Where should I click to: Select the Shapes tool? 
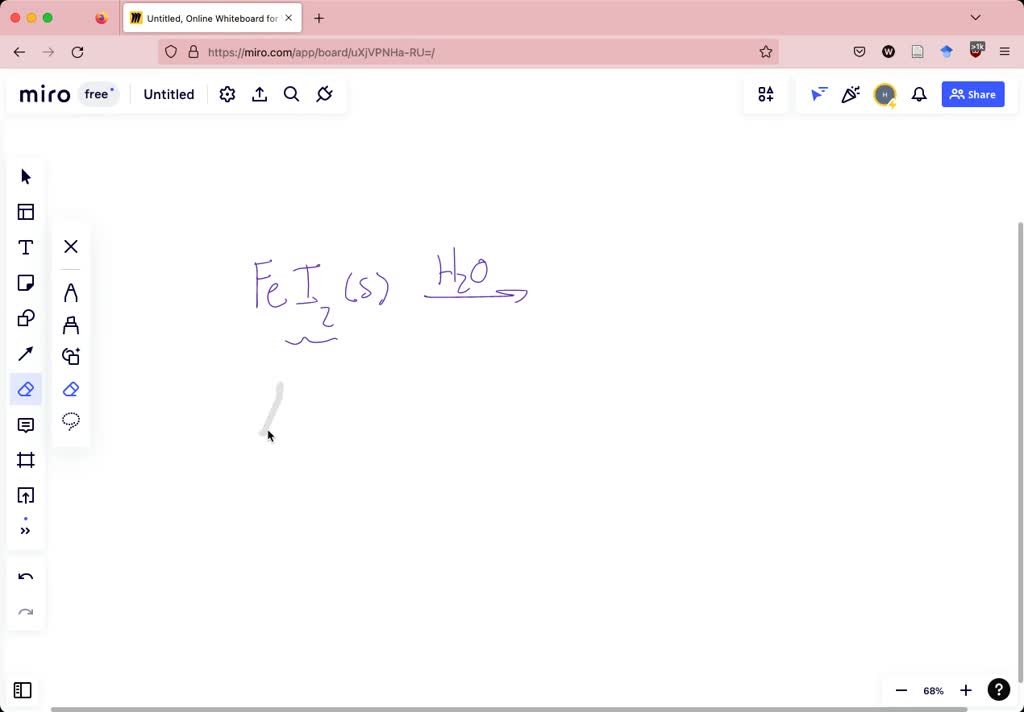[x=25, y=317]
